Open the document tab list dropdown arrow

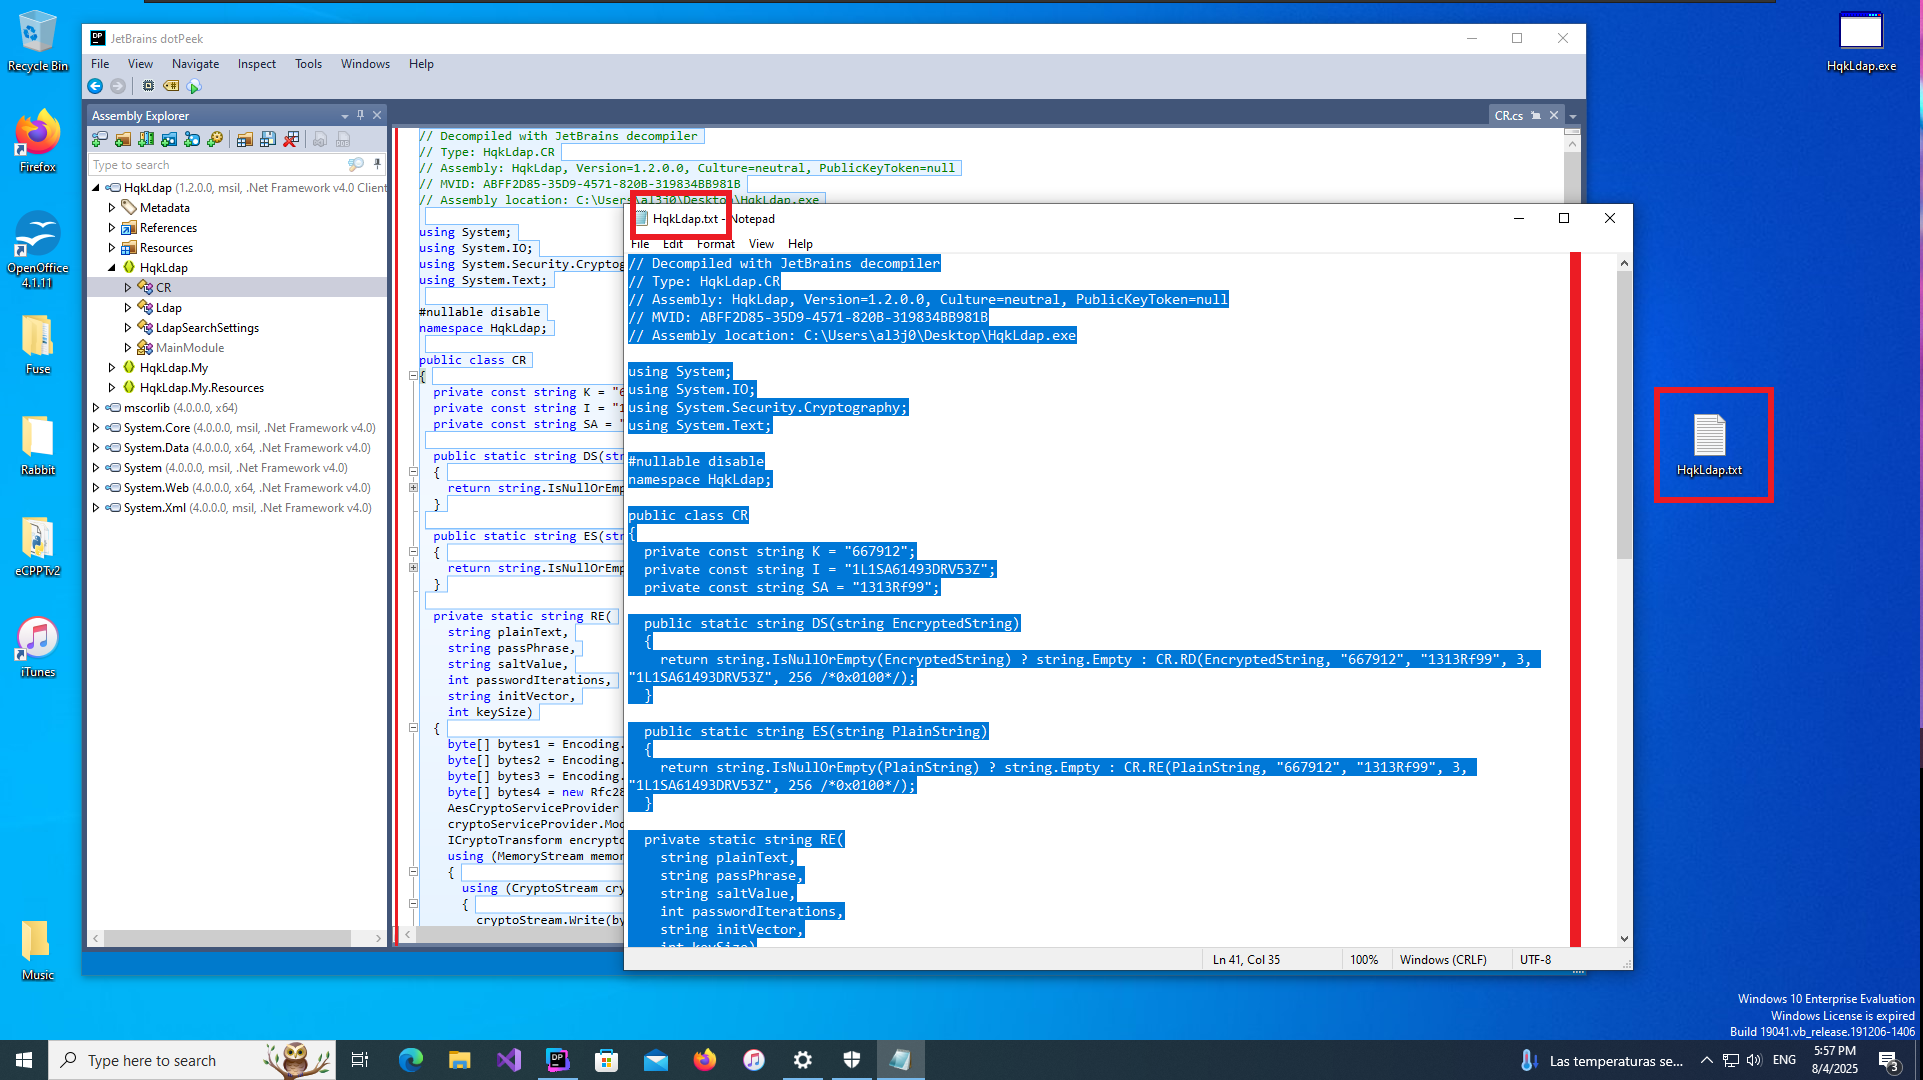1573,117
